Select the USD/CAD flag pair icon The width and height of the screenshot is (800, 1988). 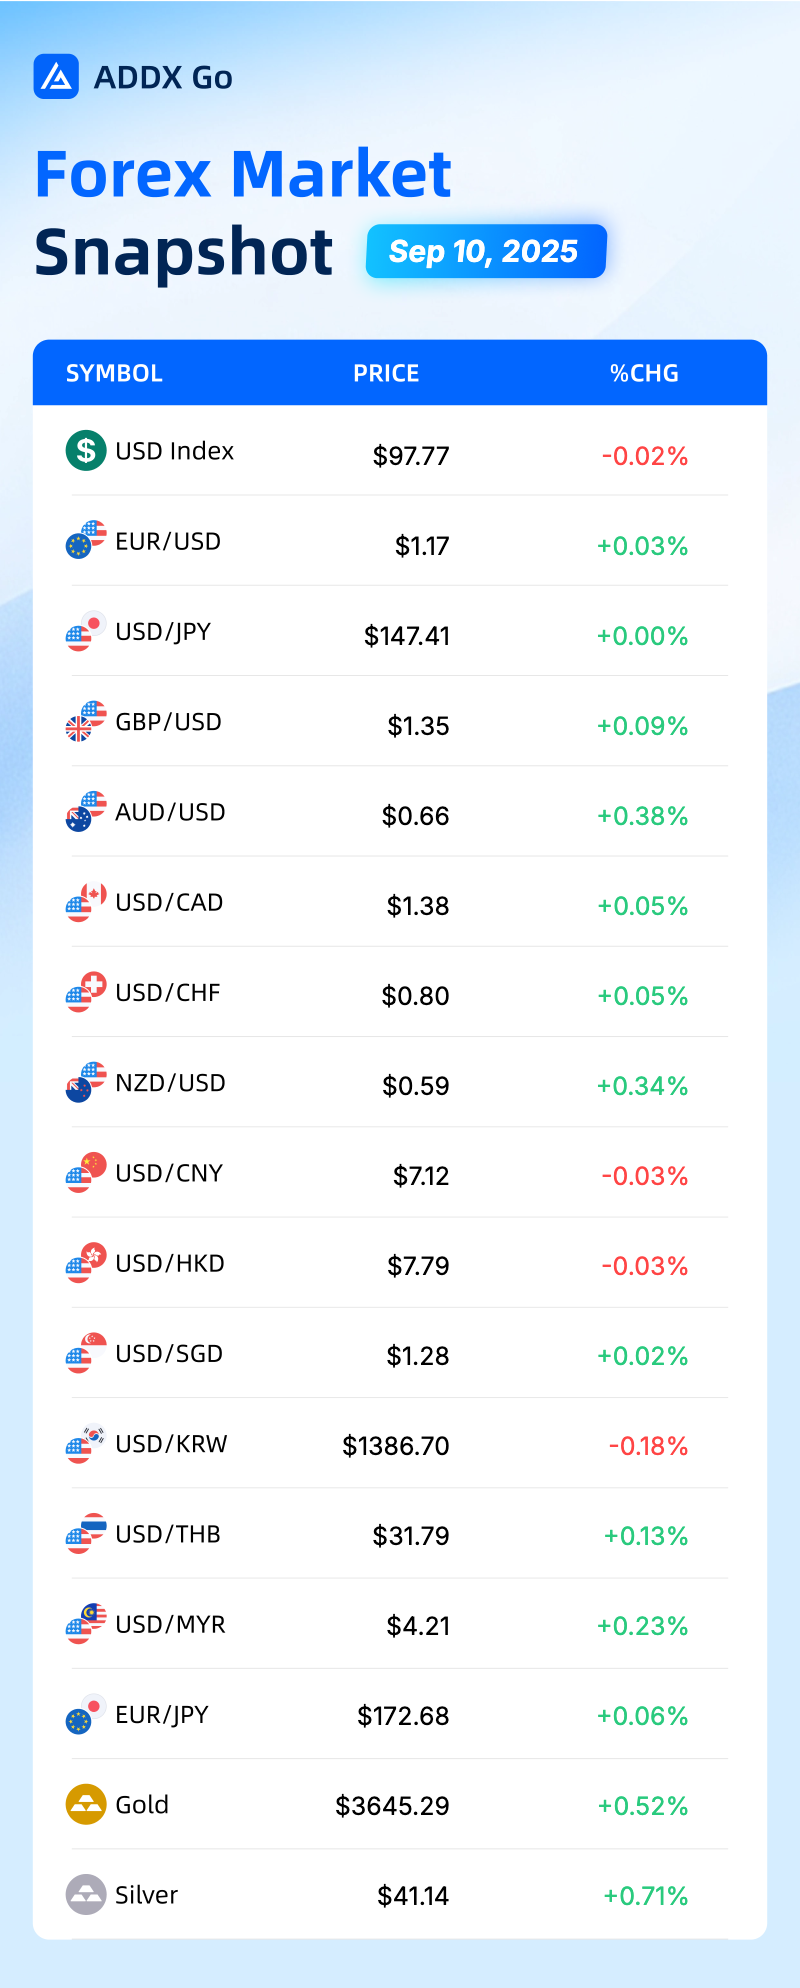click(x=86, y=902)
